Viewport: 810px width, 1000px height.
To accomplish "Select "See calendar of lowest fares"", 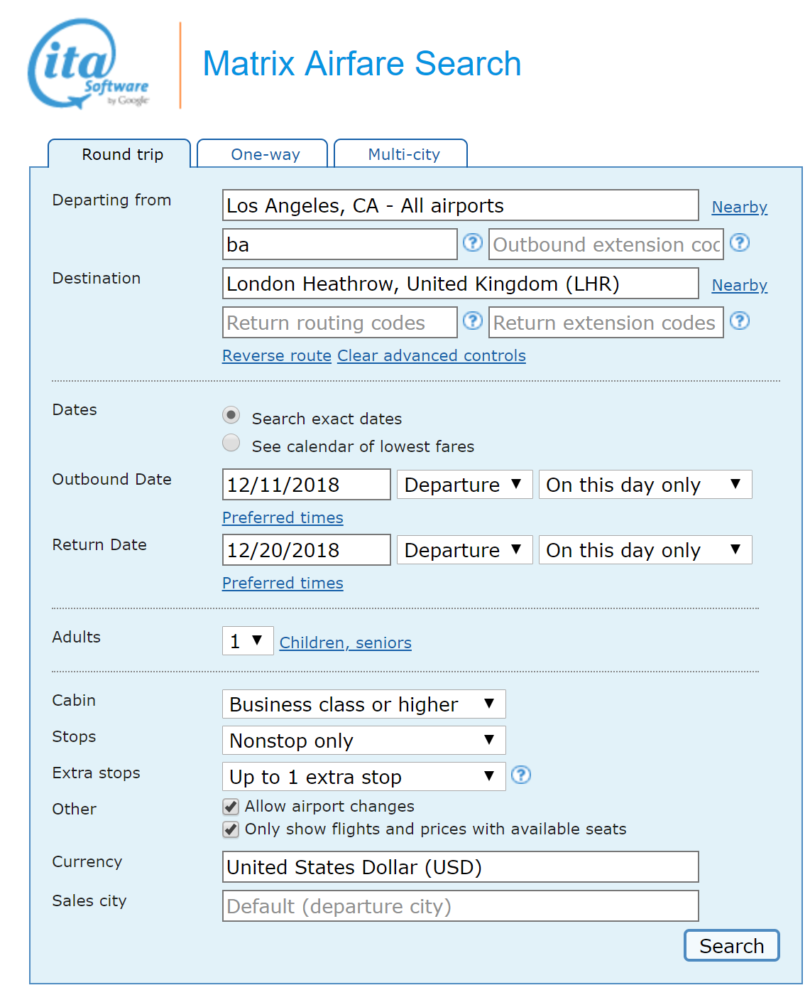I will point(230,443).
